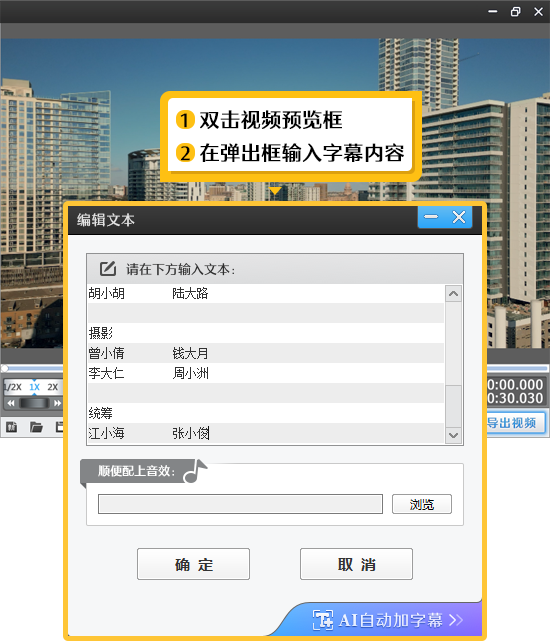Click the 导出视频 button in the main window
Viewport: 550px width, 641px height.
[514, 423]
